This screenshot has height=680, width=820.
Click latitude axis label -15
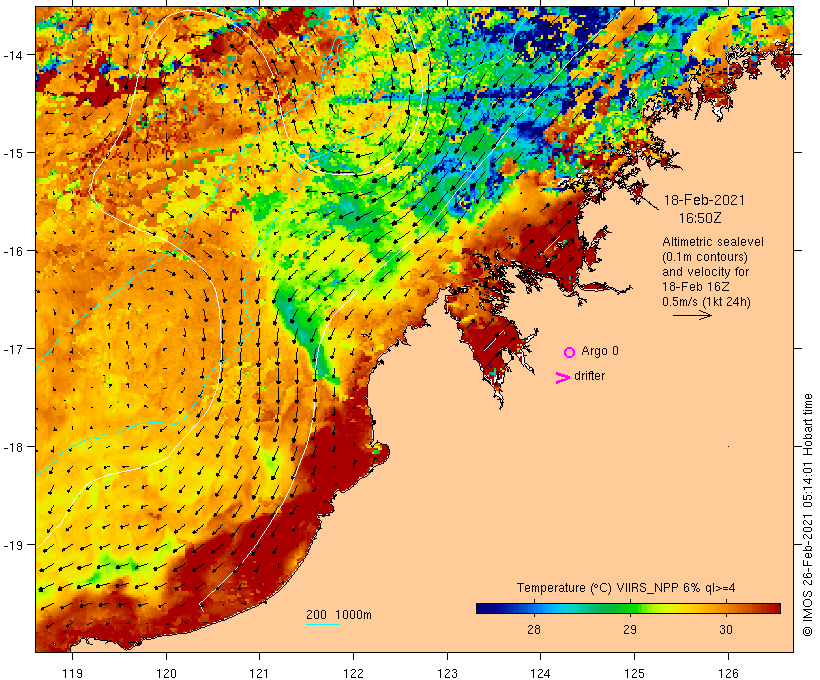point(12,153)
